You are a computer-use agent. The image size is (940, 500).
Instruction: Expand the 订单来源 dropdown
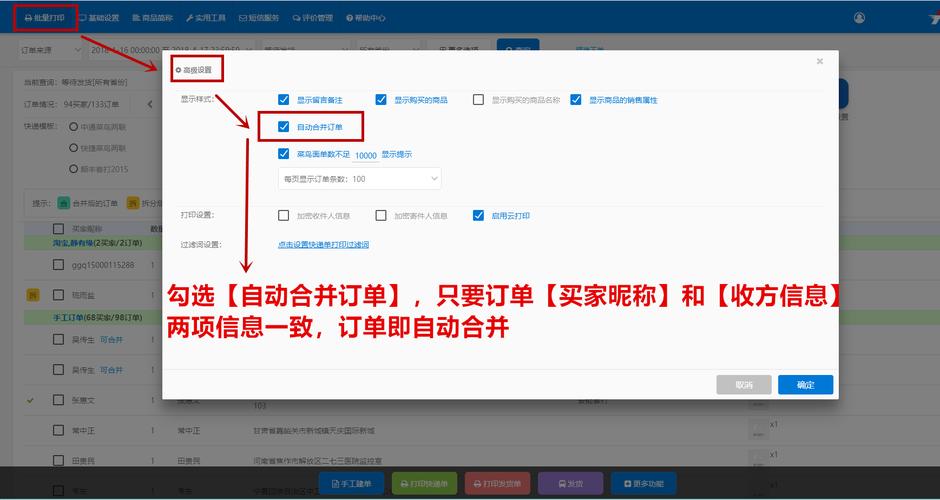pos(50,50)
